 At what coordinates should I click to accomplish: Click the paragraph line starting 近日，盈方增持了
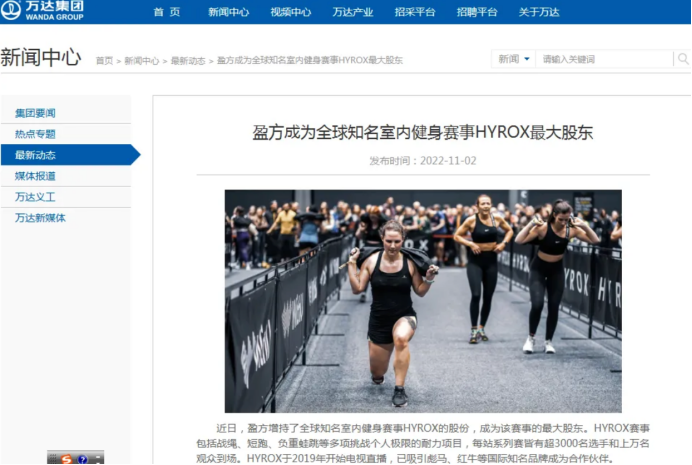(432, 428)
